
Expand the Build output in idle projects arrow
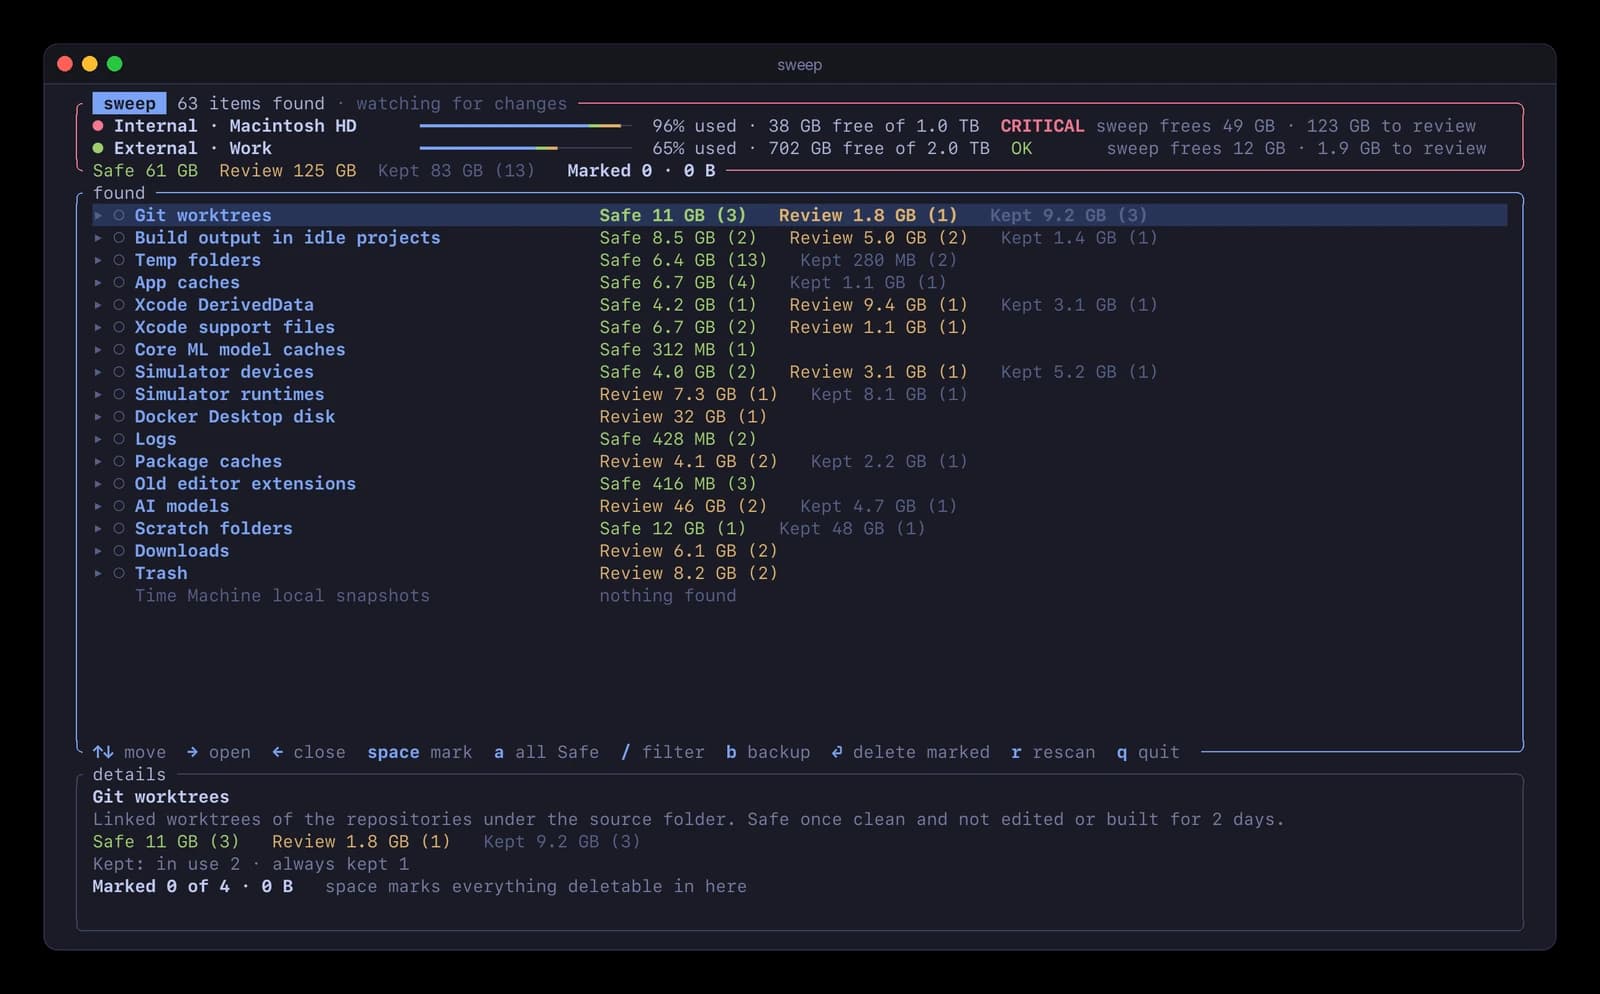98,238
